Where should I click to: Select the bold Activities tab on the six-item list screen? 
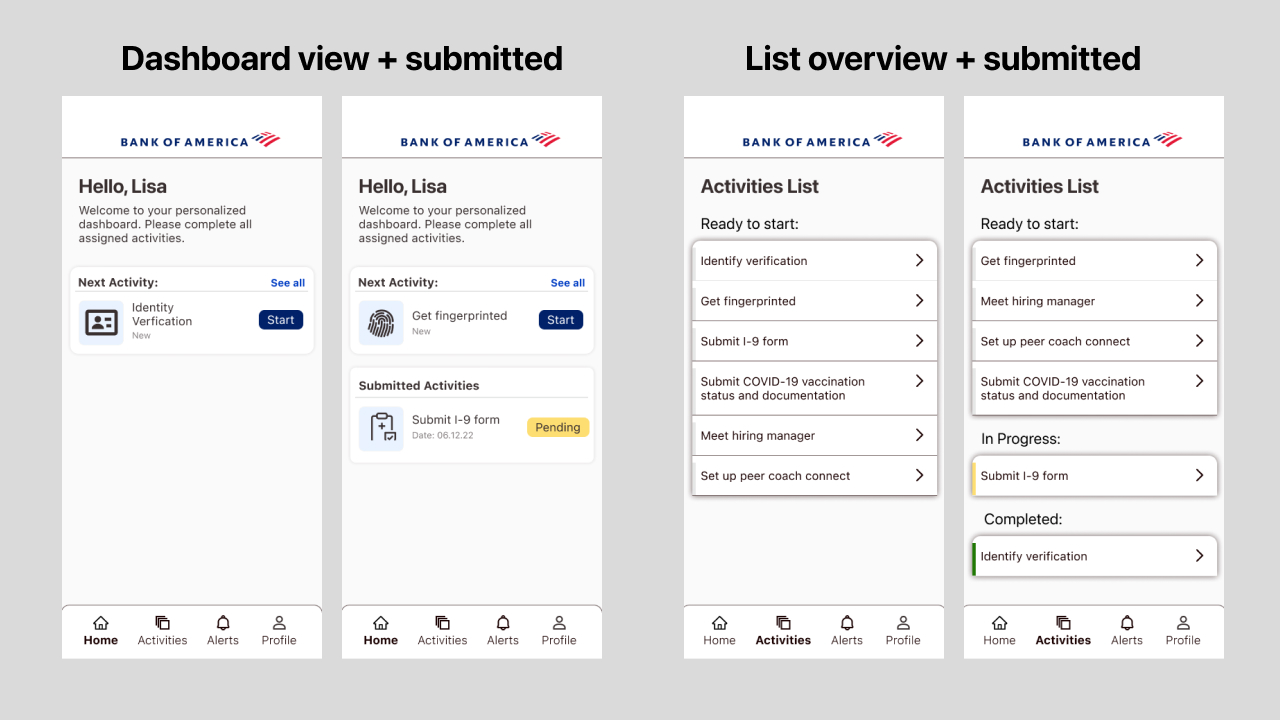[783, 631]
